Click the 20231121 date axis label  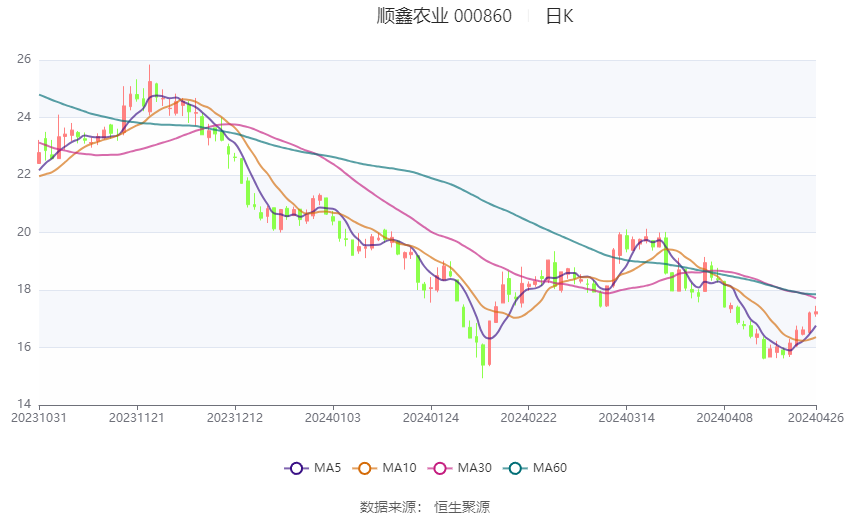(x=137, y=418)
